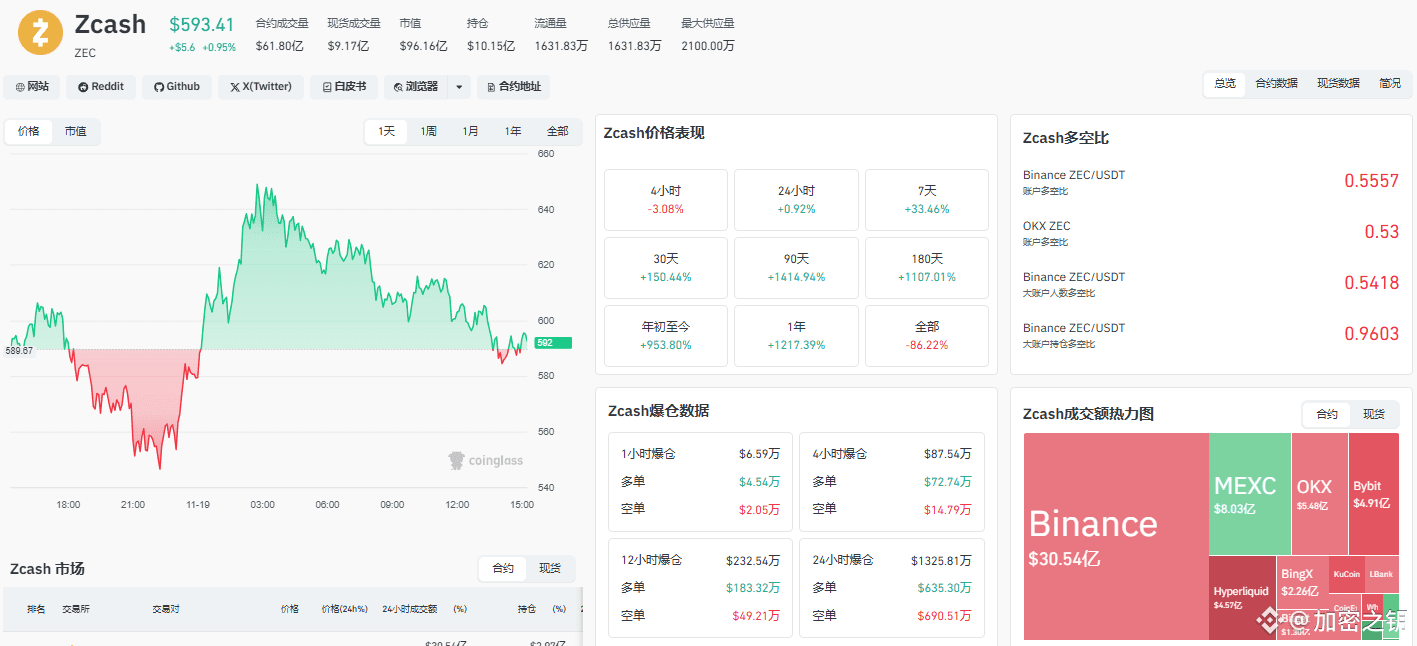Viewport: 1417px width, 646px height.
Task: Click the current price tag 592 on chart
Action: 551,343
